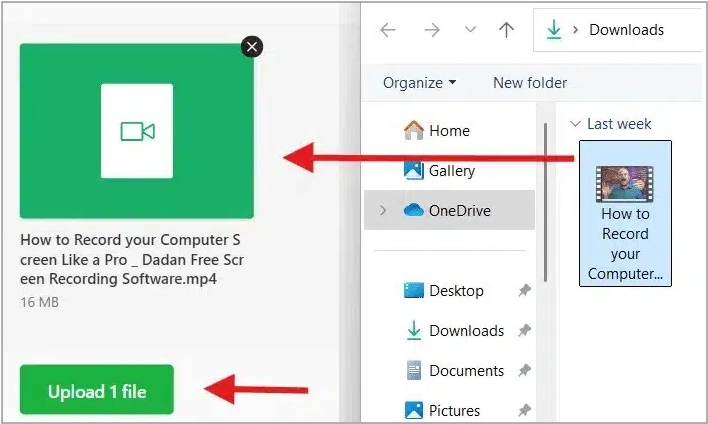Click the Last week group header text
The height and width of the screenshot is (424, 708).
619,123
